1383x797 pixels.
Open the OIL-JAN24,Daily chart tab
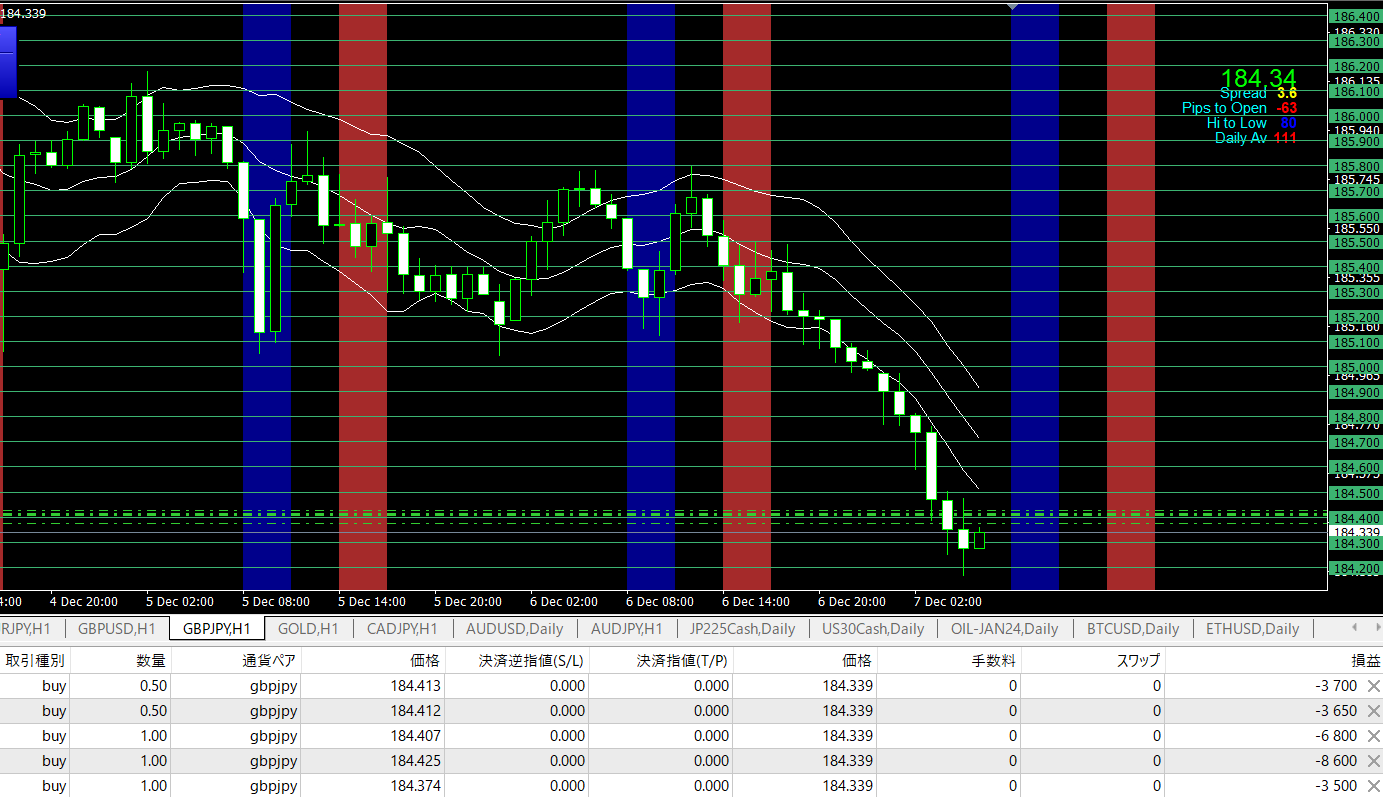[x=1004, y=629]
